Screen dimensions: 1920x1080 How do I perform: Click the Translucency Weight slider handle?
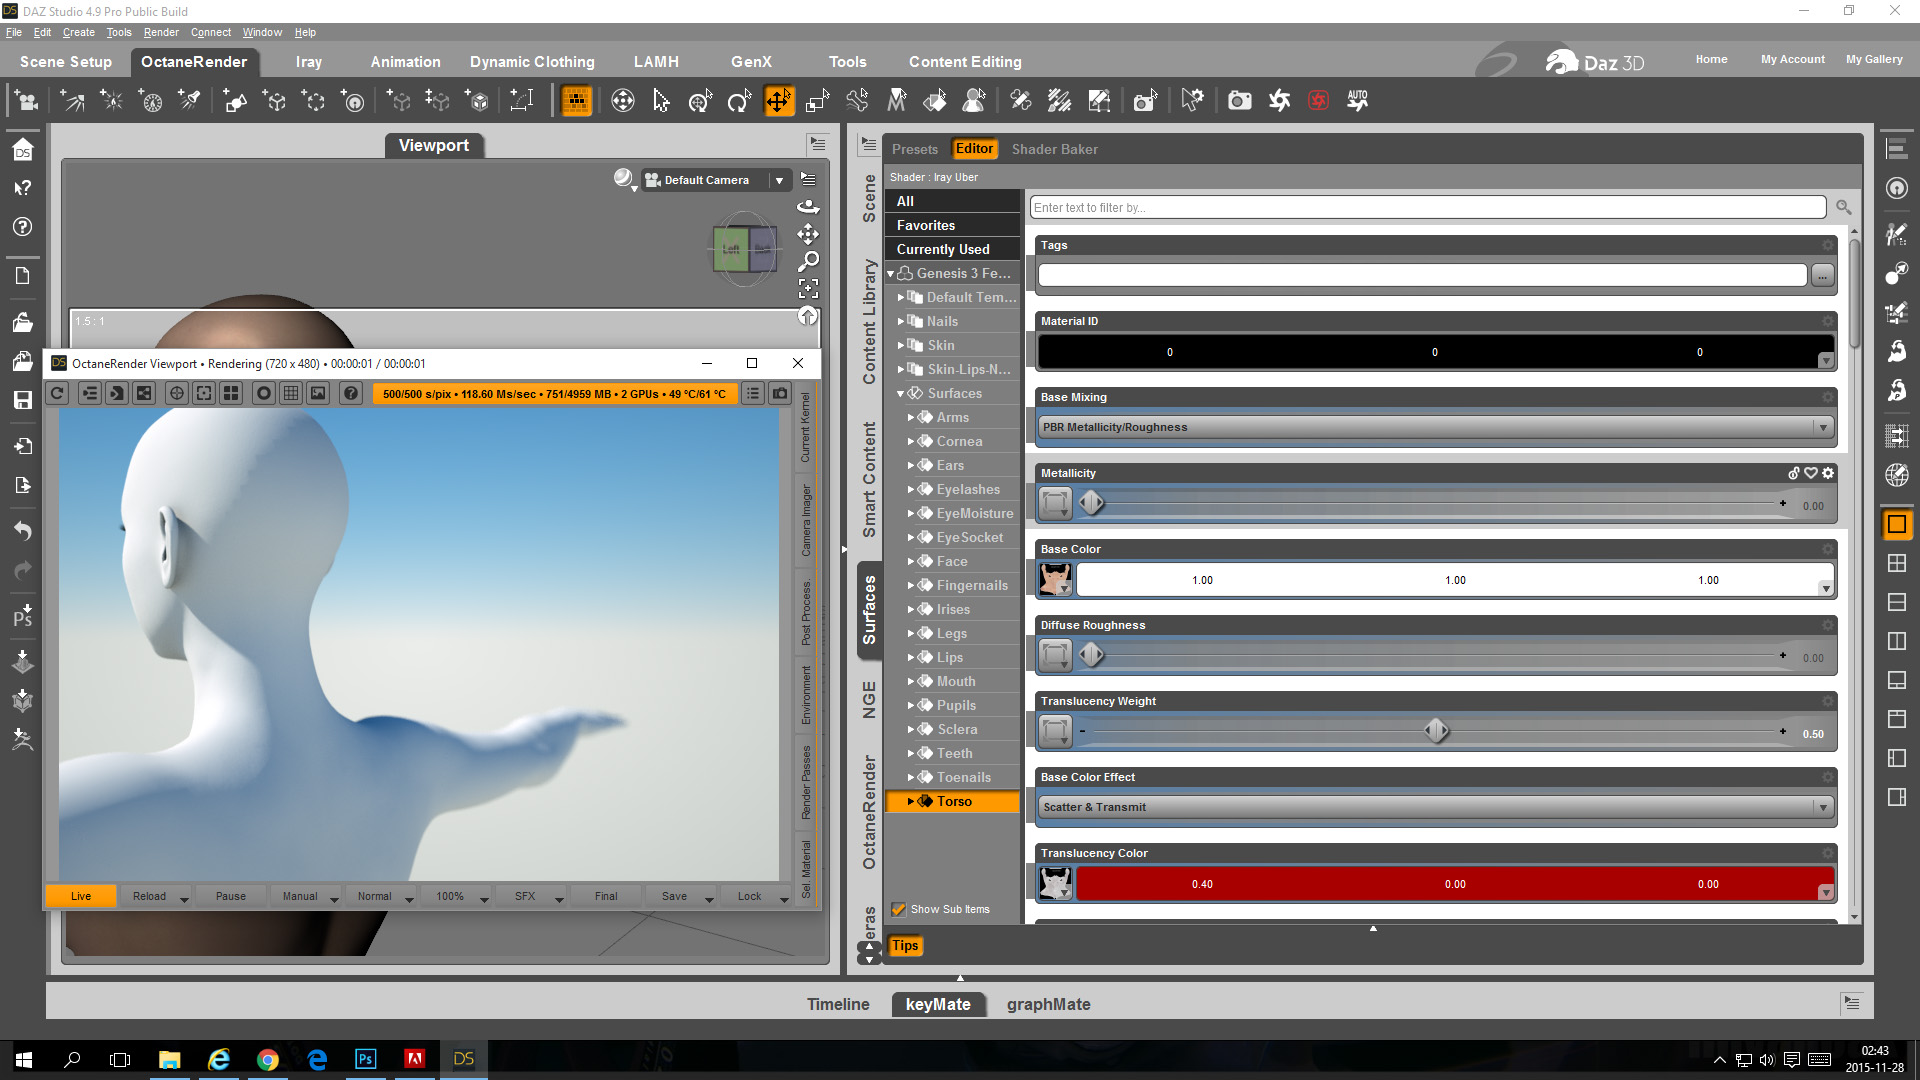[x=1436, y=732]
